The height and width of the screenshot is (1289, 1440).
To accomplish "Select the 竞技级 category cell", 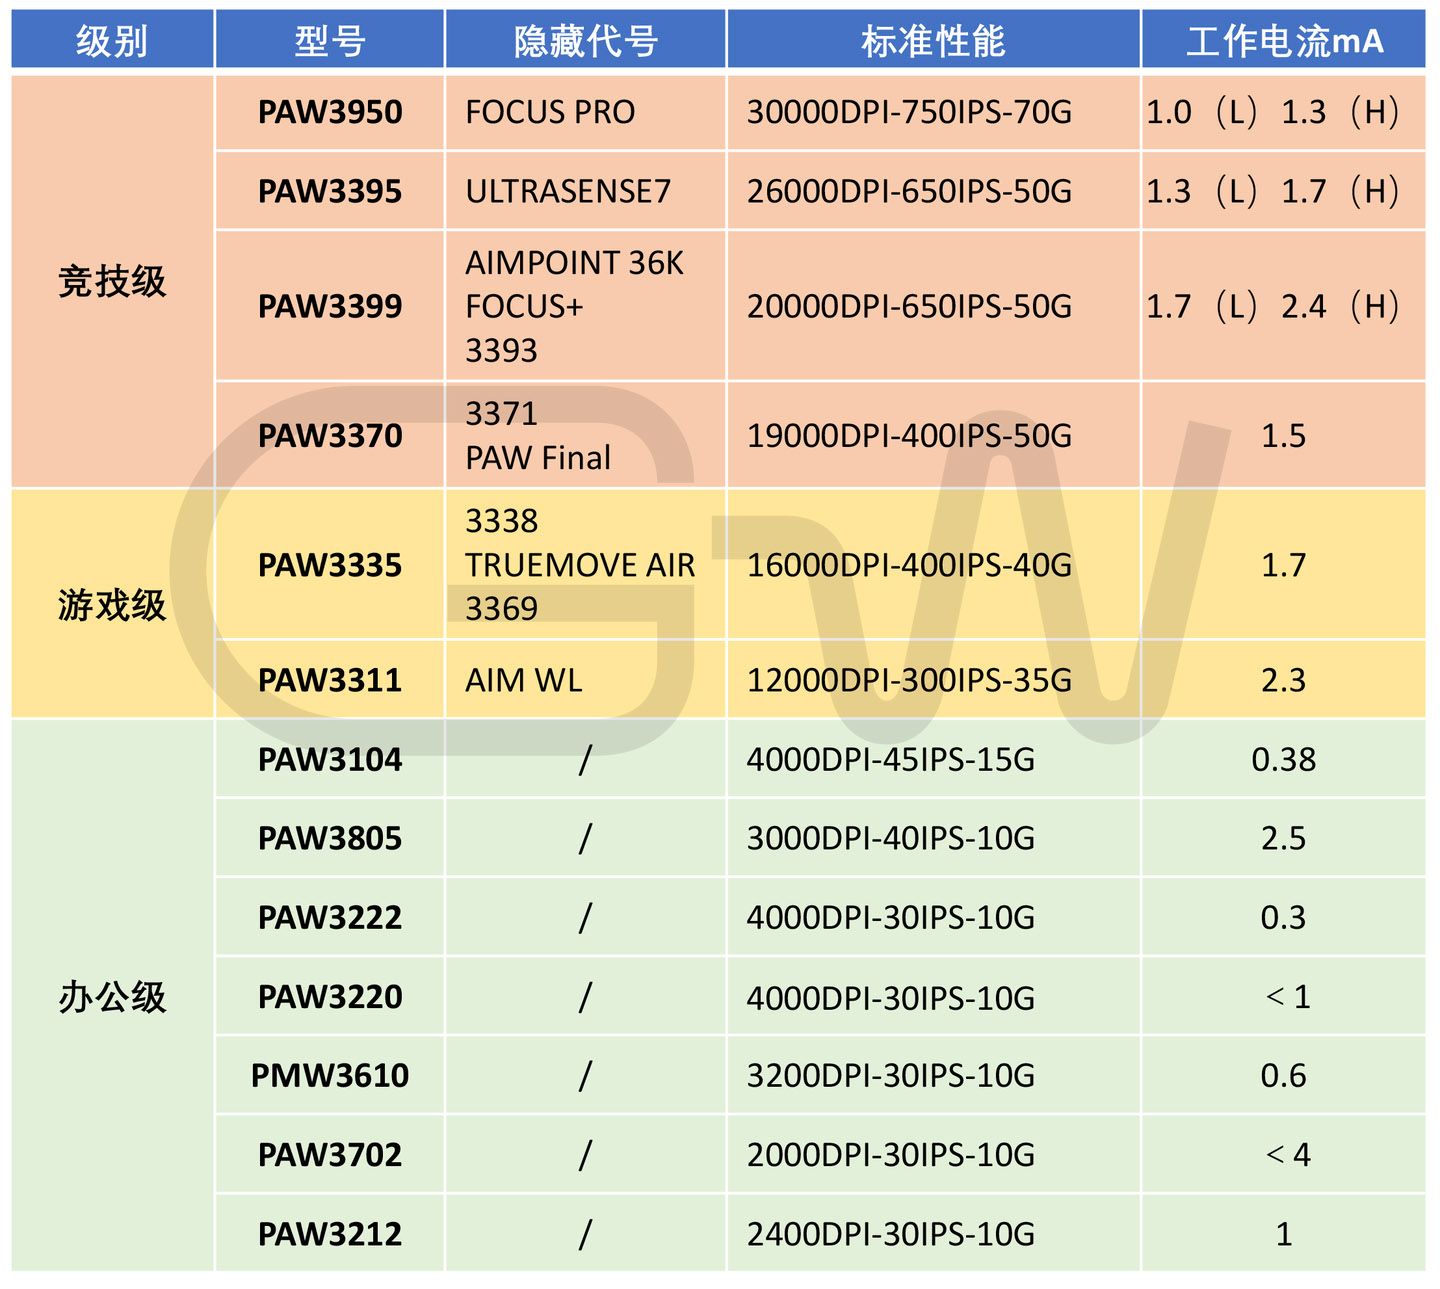I will click(112, 281).
